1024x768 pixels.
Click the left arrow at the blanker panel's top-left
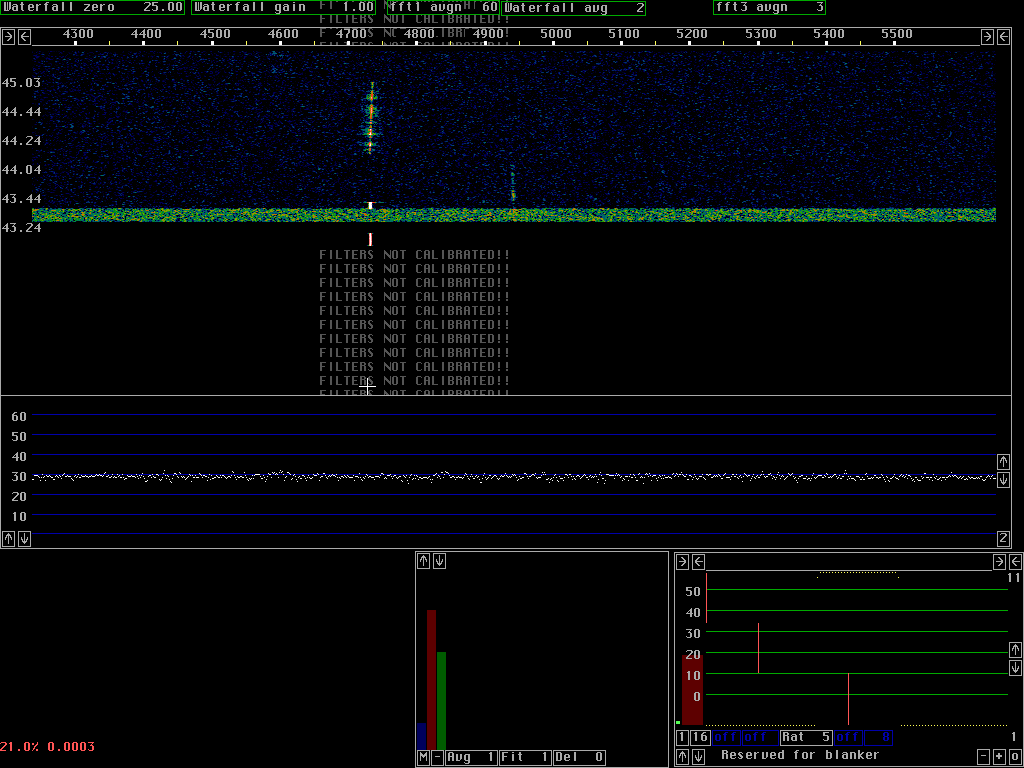(x=698, y=562)
